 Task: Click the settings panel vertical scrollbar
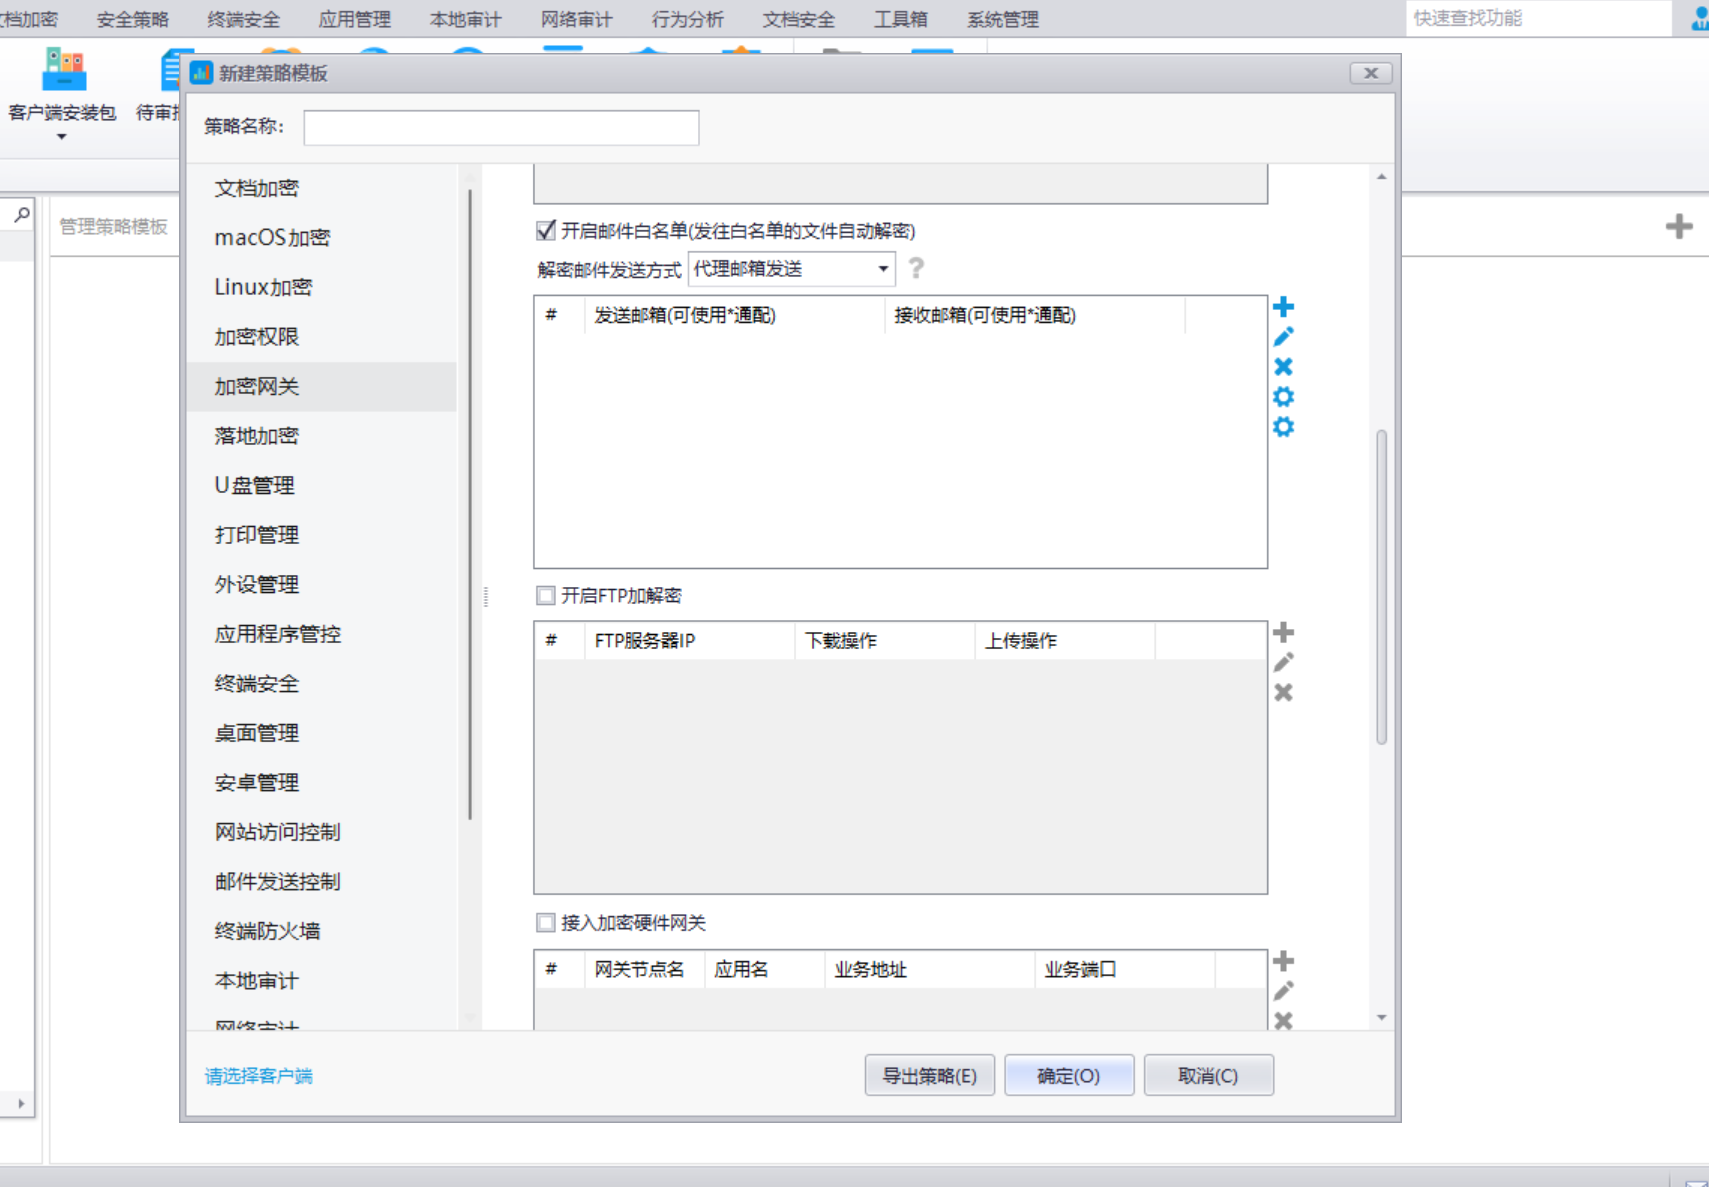(1381, 587)
